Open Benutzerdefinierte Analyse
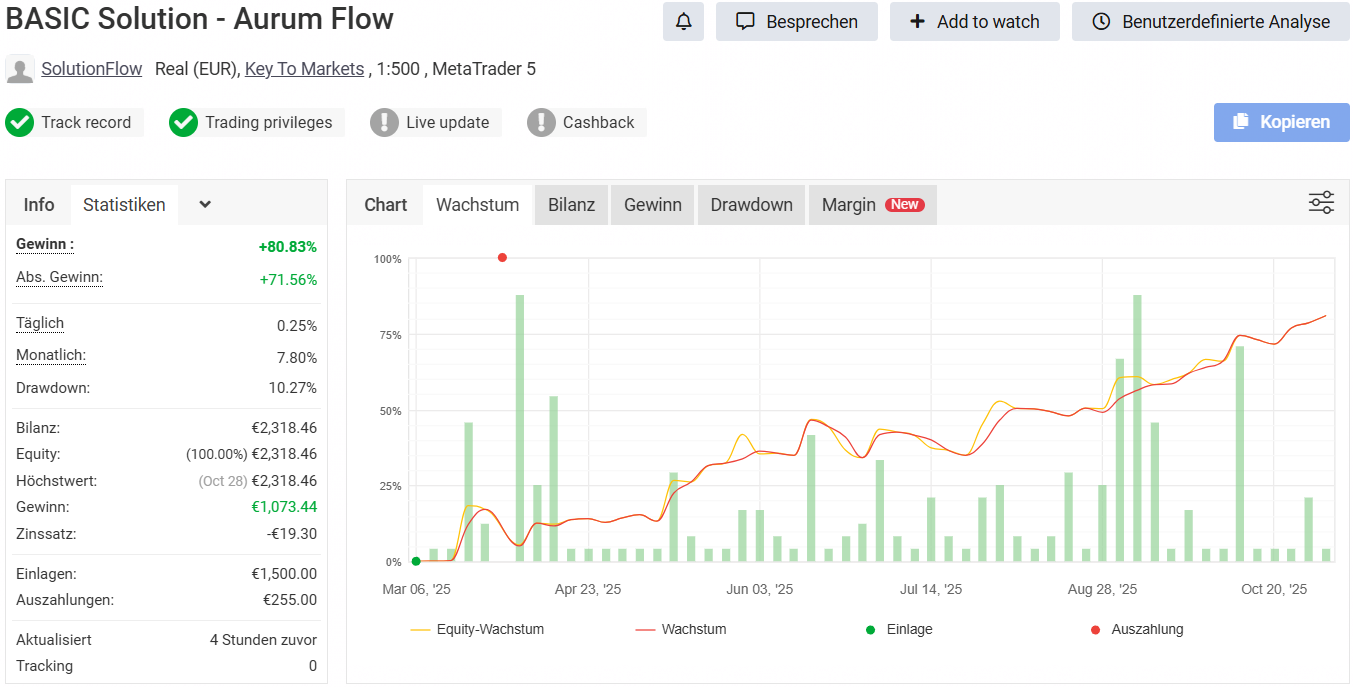This screenshot has height=687, width=1353. pos(1211,22)
